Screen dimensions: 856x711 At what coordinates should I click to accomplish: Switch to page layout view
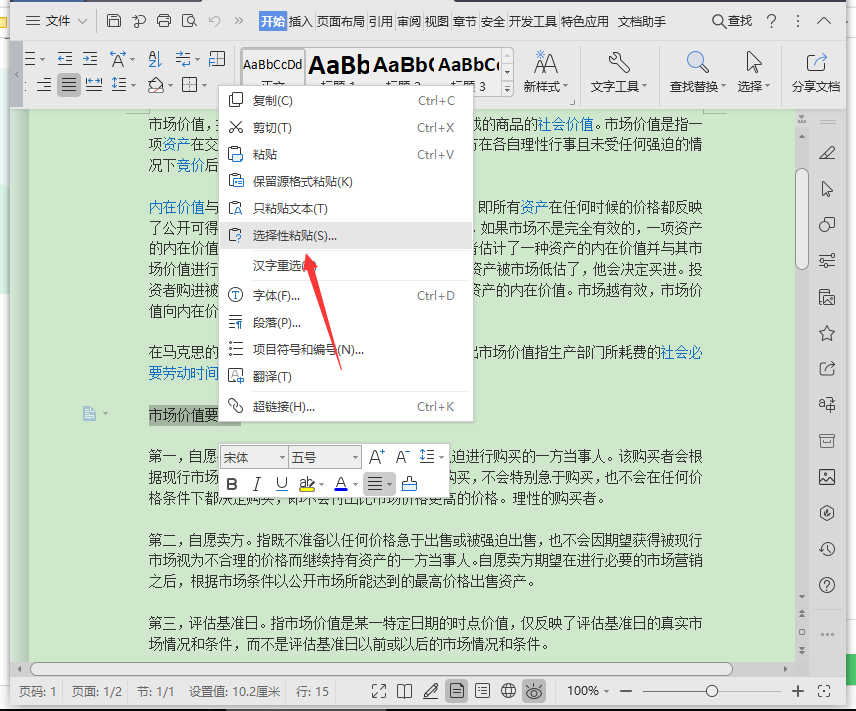click(x=456, y=691)
